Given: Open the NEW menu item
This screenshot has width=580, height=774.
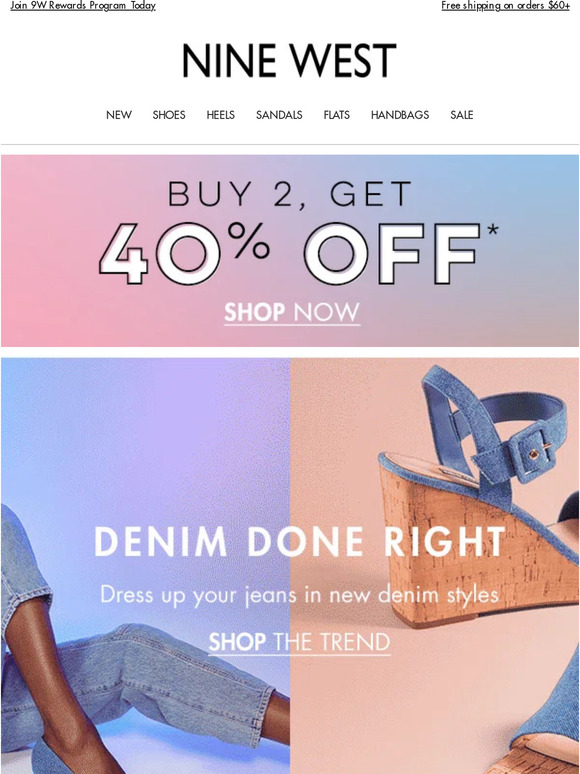Looking at the screenshot, I should pos(119,115).
